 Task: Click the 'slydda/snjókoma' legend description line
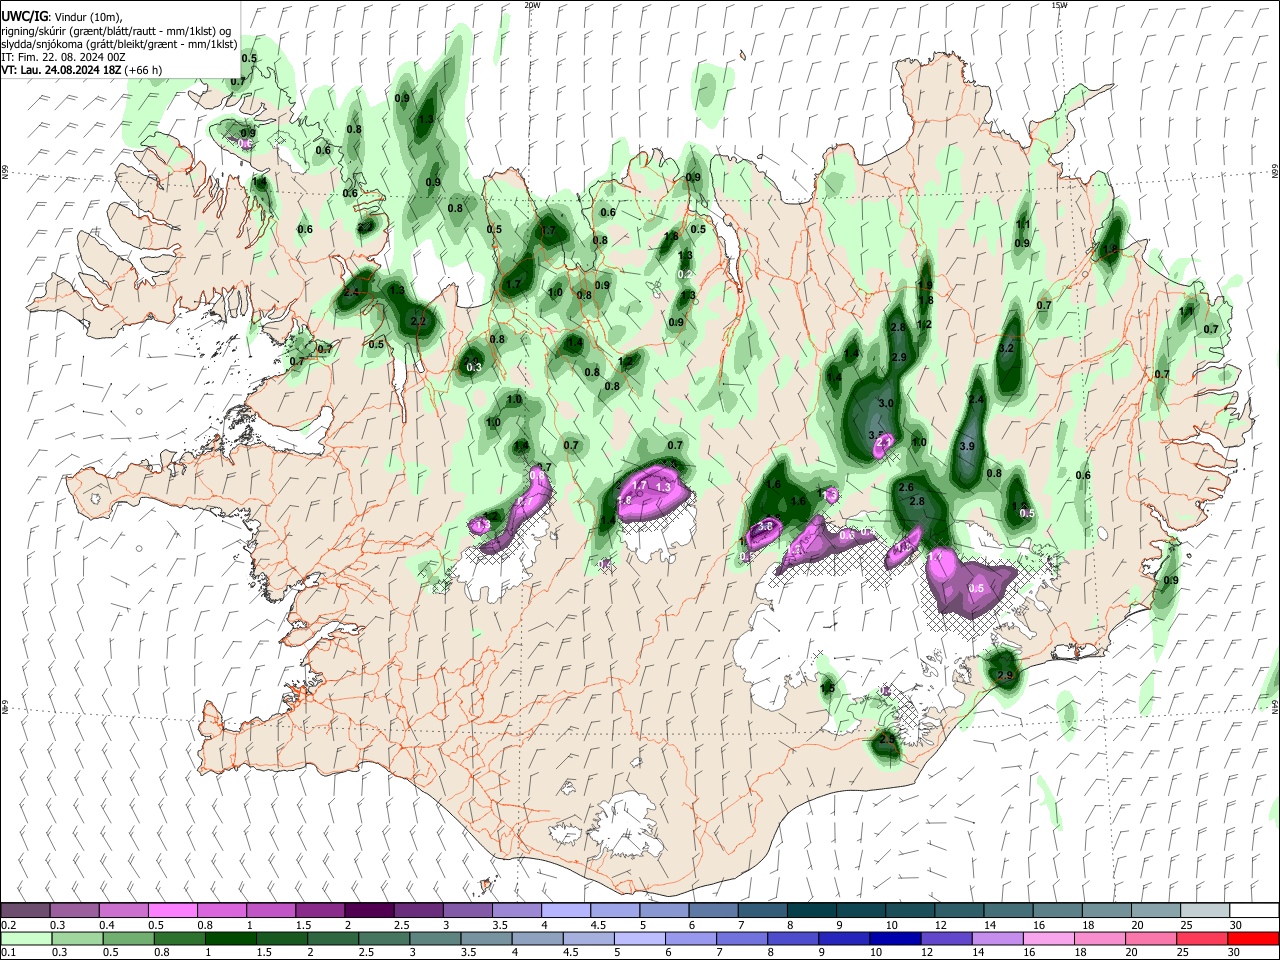pos(119,44)
